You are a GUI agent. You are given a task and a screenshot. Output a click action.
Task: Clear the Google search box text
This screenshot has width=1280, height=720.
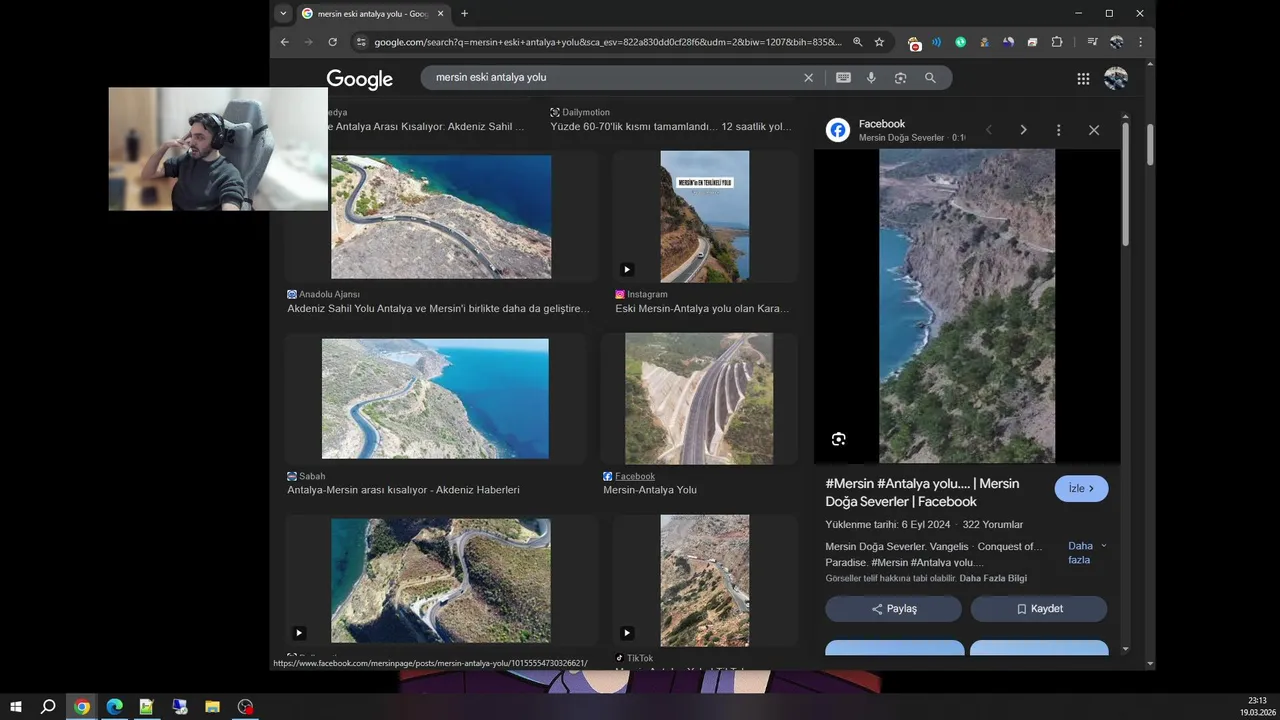tap(809, 78)
